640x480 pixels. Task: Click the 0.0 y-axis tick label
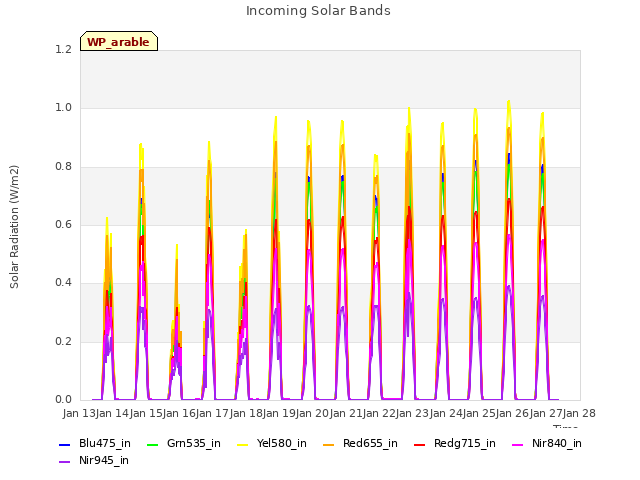click(x=63, y=400)
